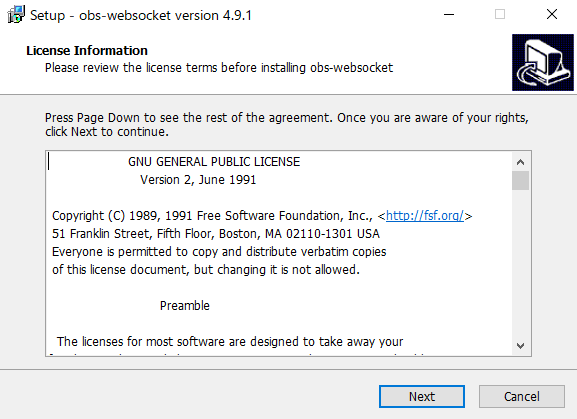The image size is (577, 419).
Task: Click the Version 2, June 1991 line
Action: (x=198, y=180)
